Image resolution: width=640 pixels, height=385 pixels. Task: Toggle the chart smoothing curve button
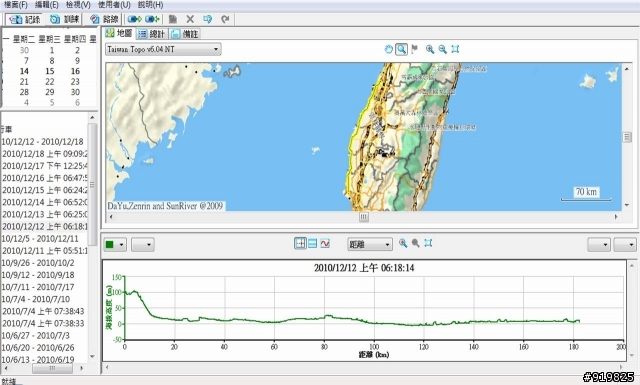coord(325,244)
